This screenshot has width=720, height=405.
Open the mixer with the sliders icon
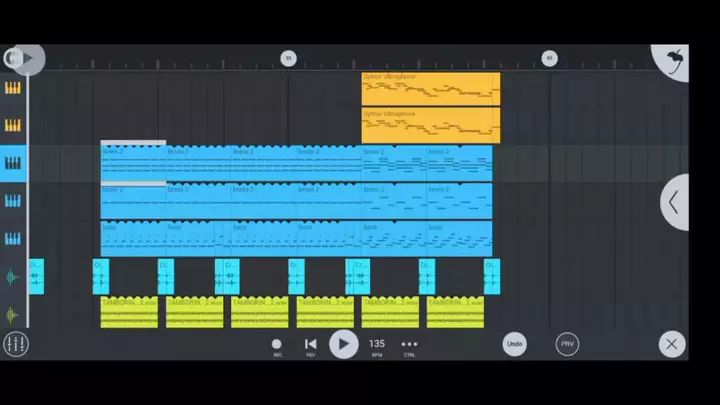[x=15, y=344]
